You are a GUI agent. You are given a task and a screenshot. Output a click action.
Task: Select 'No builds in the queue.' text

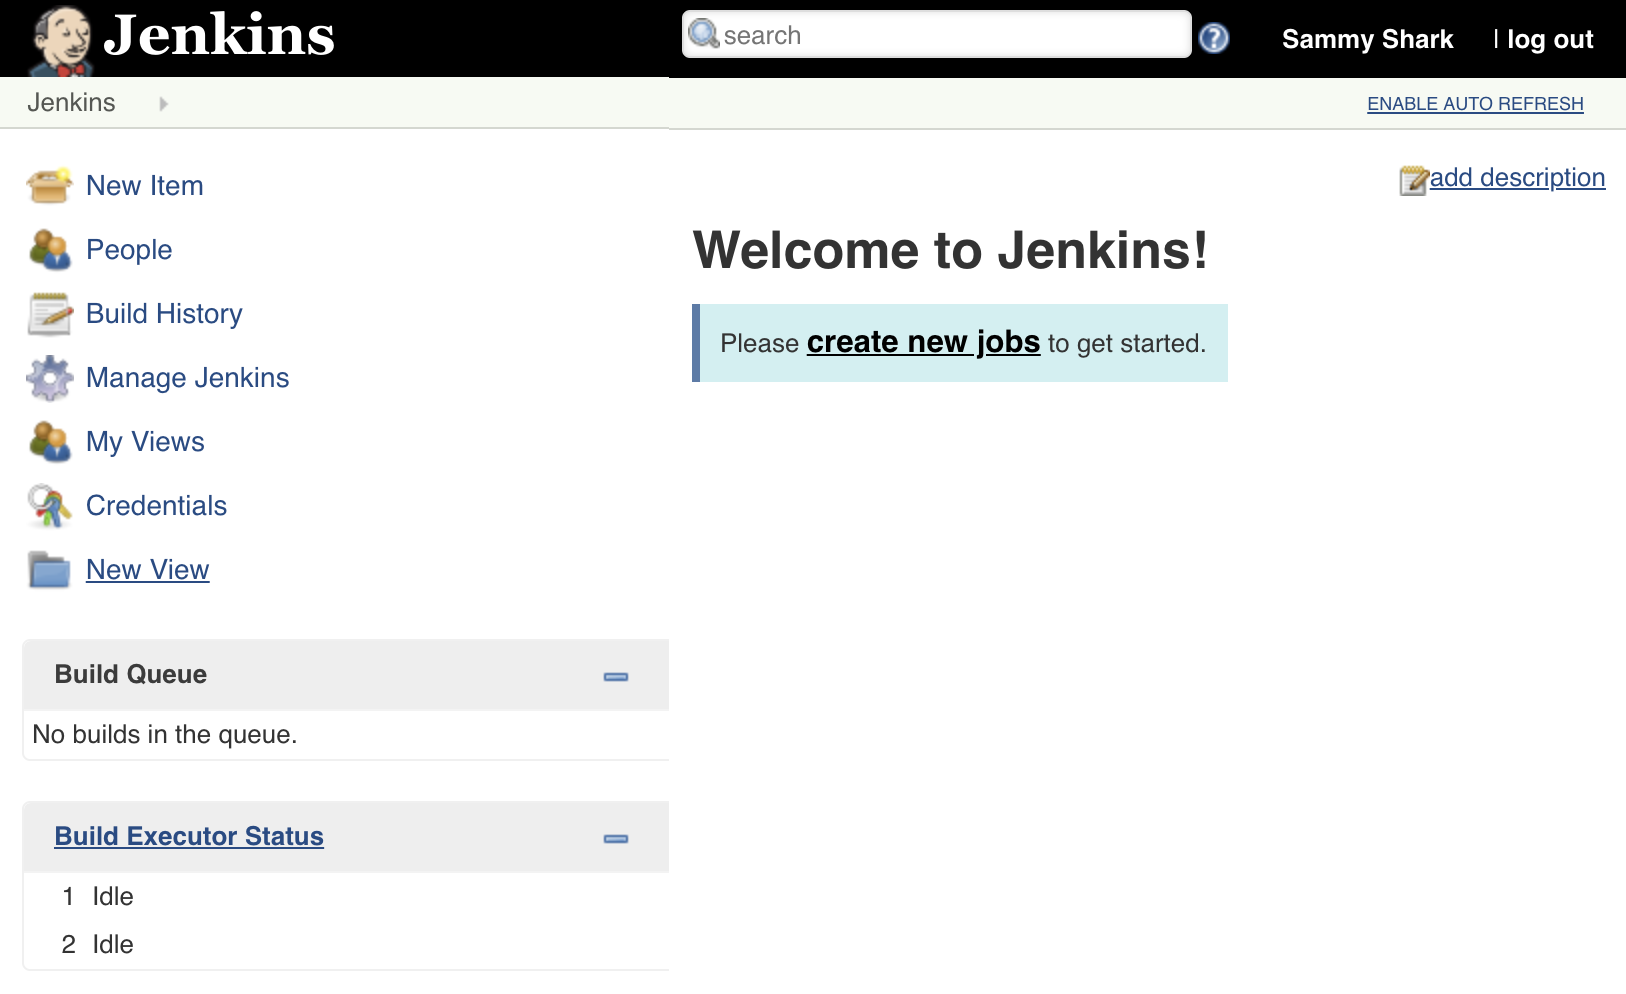pos(165,735)
